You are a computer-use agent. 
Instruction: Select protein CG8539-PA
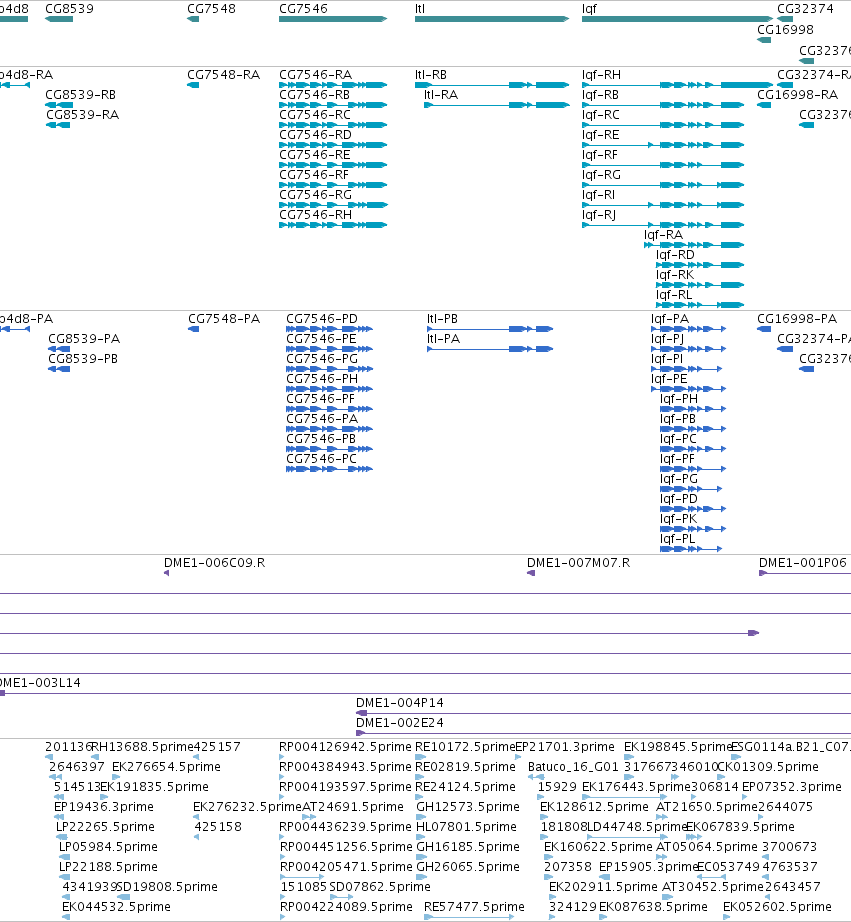[x=59, y=349]
